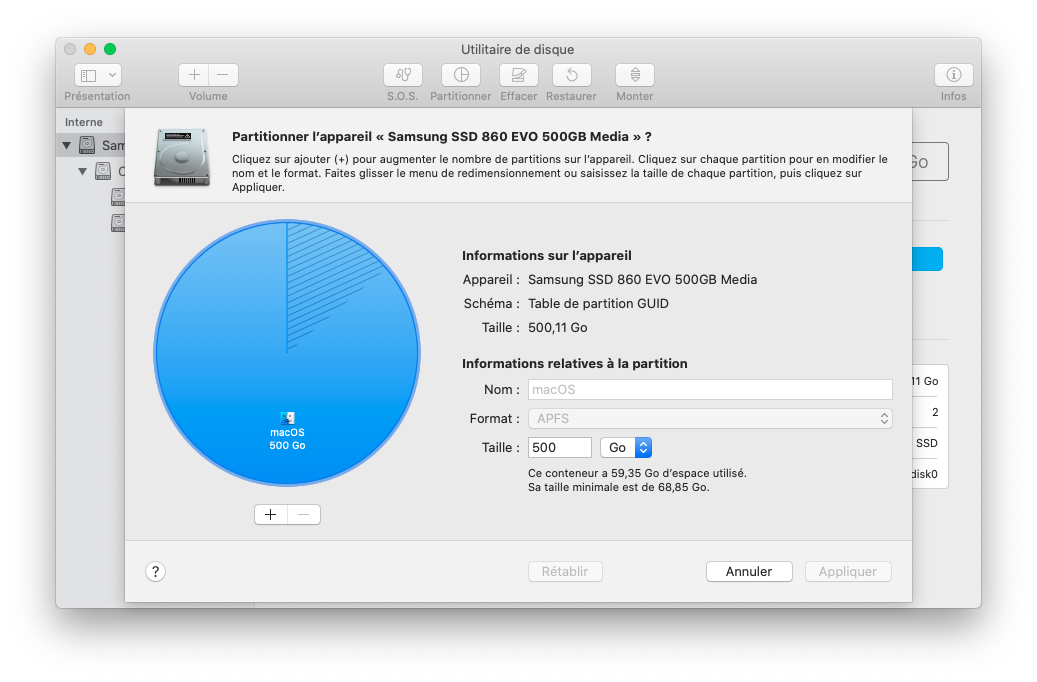Viewport: 1037px width, 682px height.
Task: Click the "500,11 Go" size value
Action: click(x=558, y=327)
